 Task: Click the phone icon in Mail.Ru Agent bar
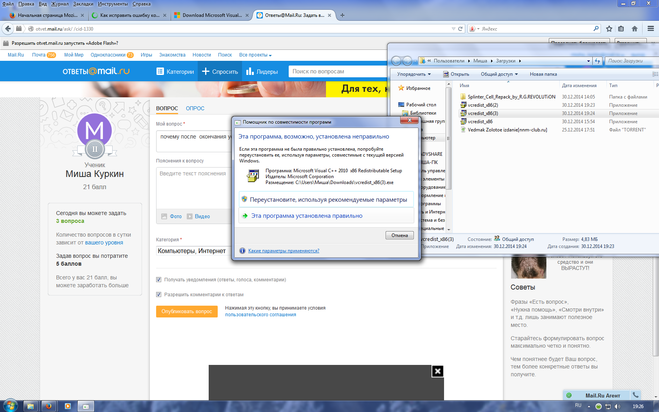point(635,395)
